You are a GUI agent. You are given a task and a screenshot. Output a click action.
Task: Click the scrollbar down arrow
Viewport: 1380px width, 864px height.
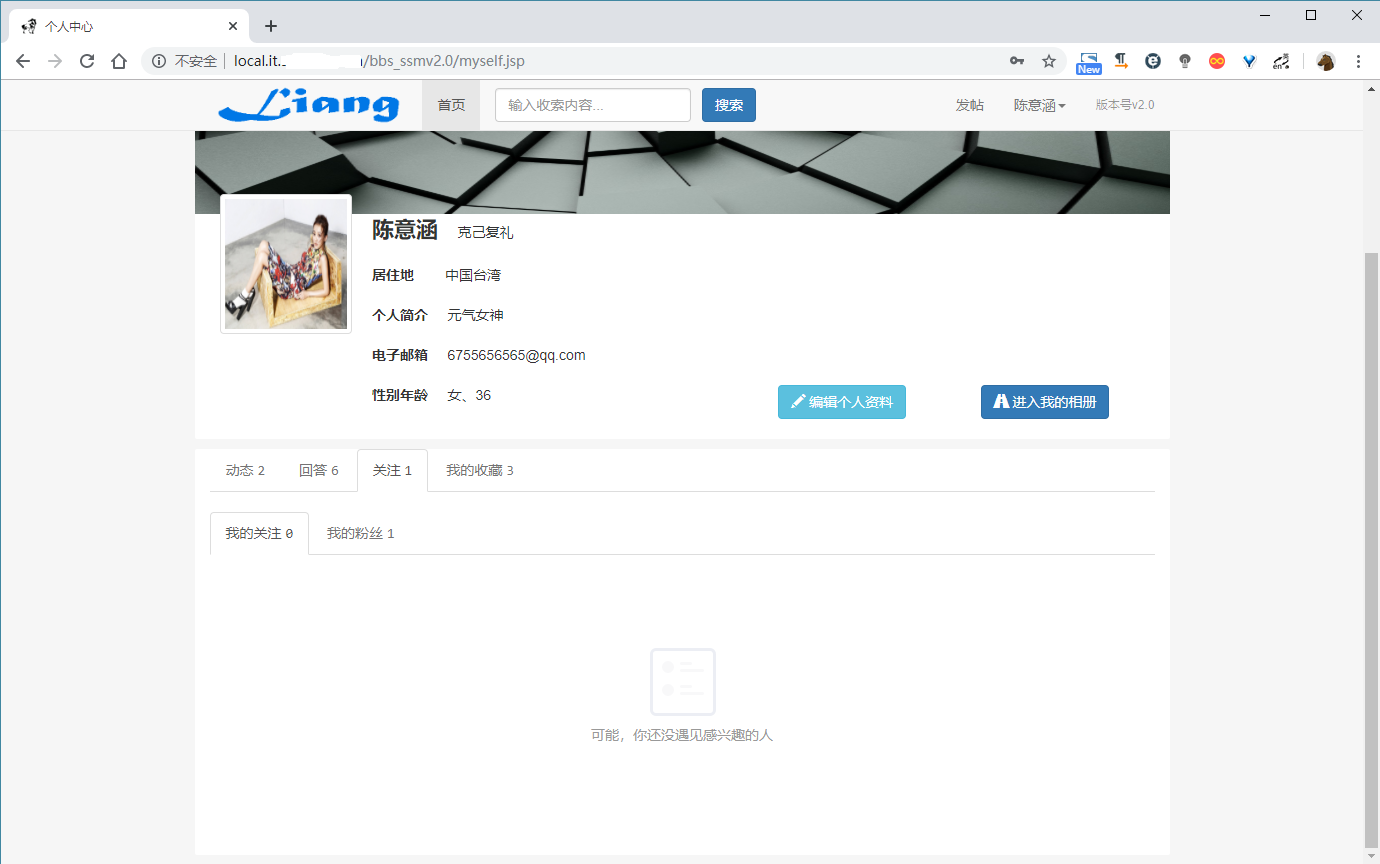(x=1371, y=856)
